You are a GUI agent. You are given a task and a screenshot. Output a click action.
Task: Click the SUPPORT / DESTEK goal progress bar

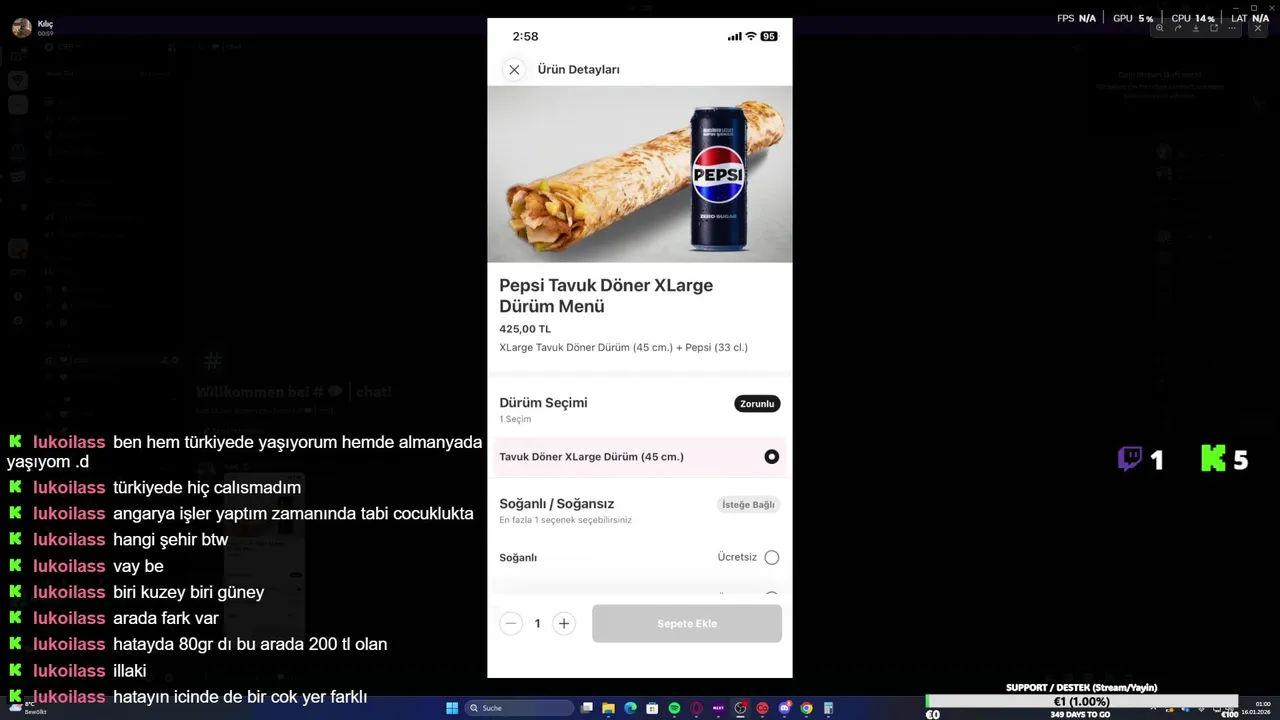point(1082,702)
